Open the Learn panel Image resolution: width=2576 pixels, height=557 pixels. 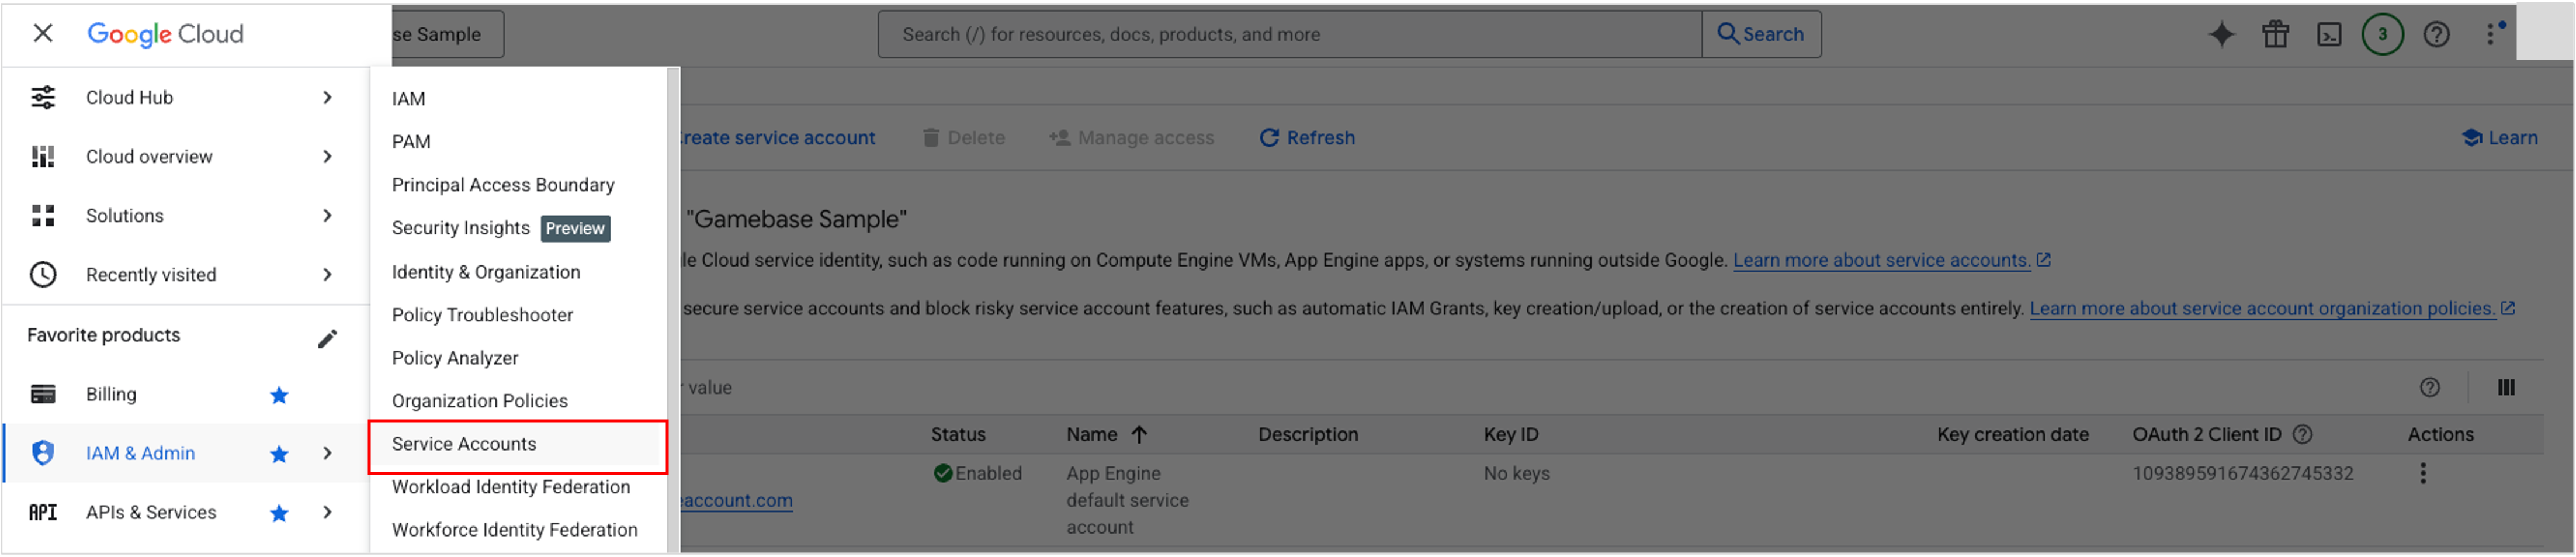2500,138
